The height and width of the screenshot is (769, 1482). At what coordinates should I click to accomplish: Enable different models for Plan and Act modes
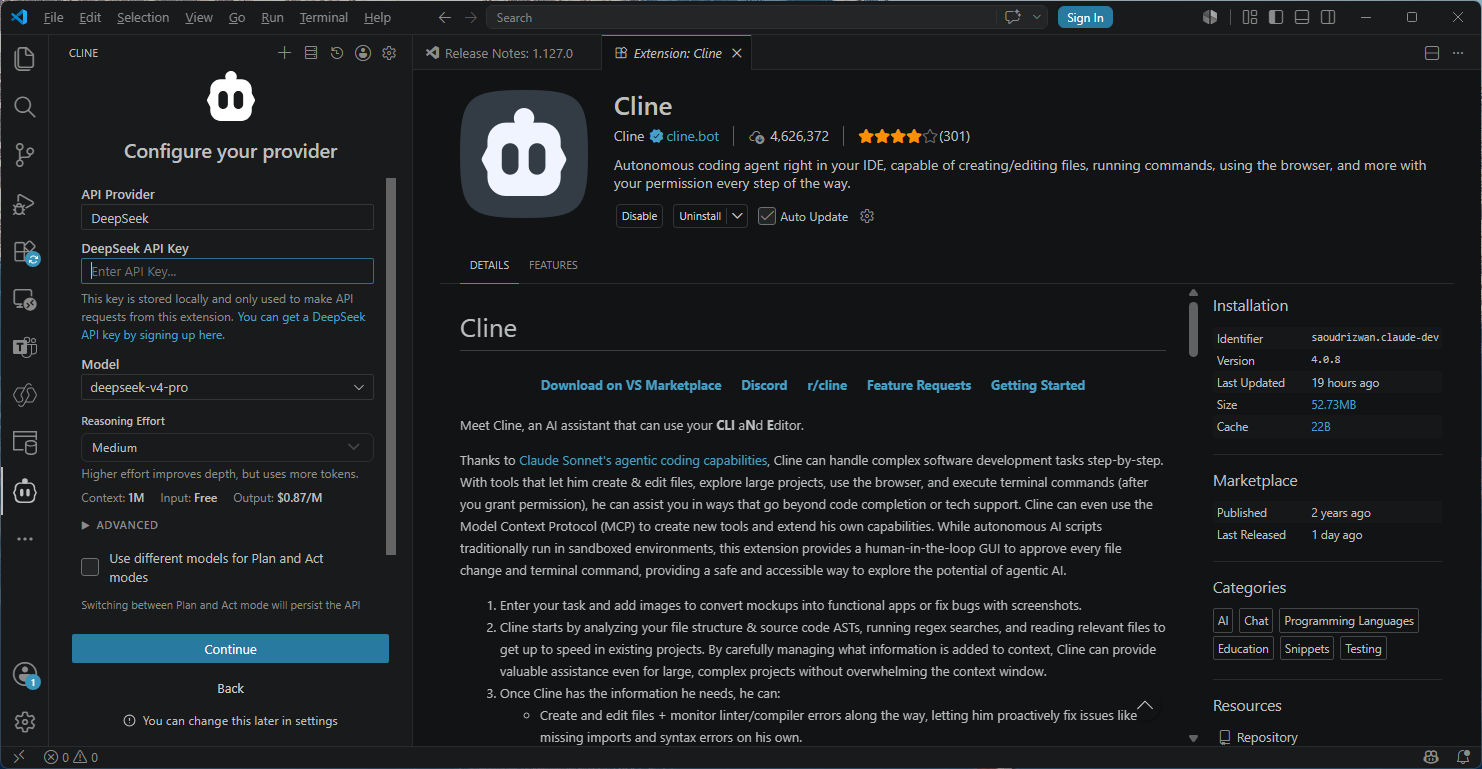coord(90,567)
